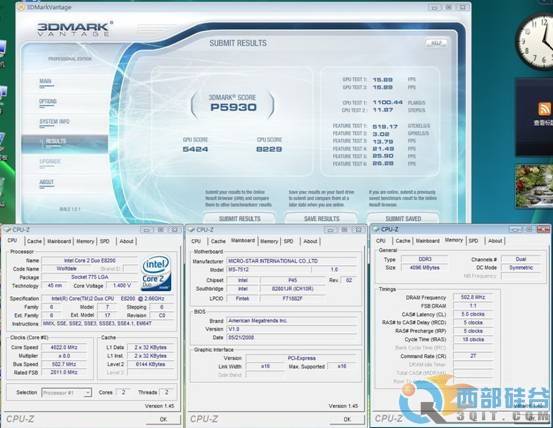Open About section in 3DMark sidebar

tap(46, 182)
